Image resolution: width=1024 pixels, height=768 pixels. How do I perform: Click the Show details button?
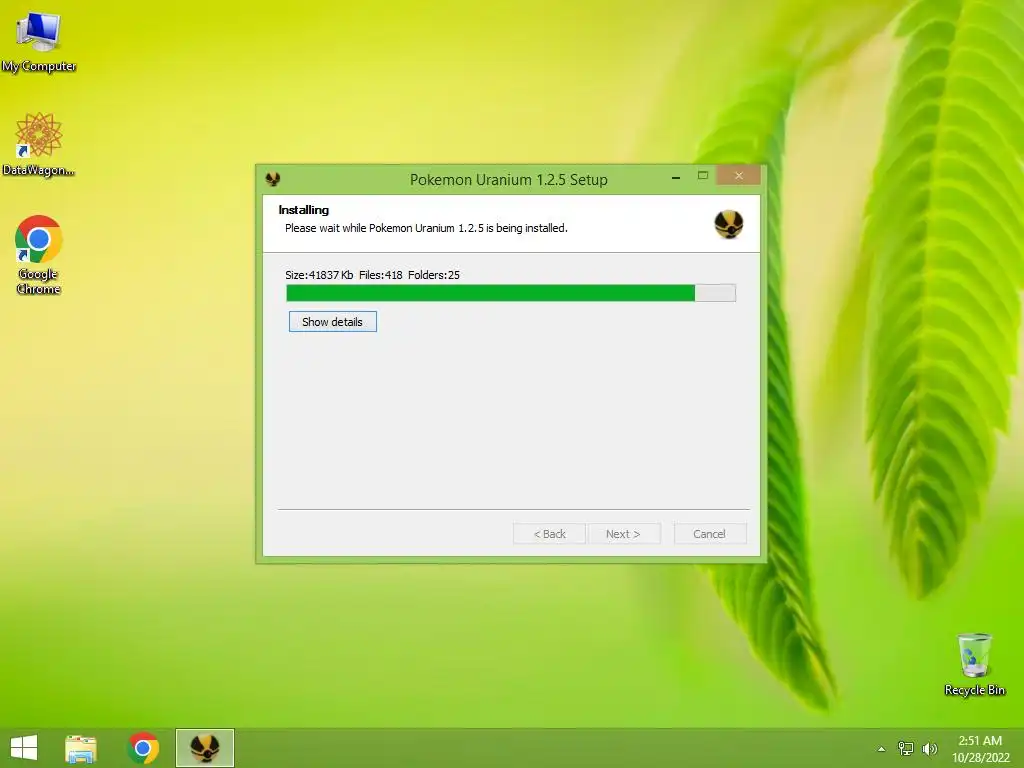pyautogui.click(x=332, y=321)
